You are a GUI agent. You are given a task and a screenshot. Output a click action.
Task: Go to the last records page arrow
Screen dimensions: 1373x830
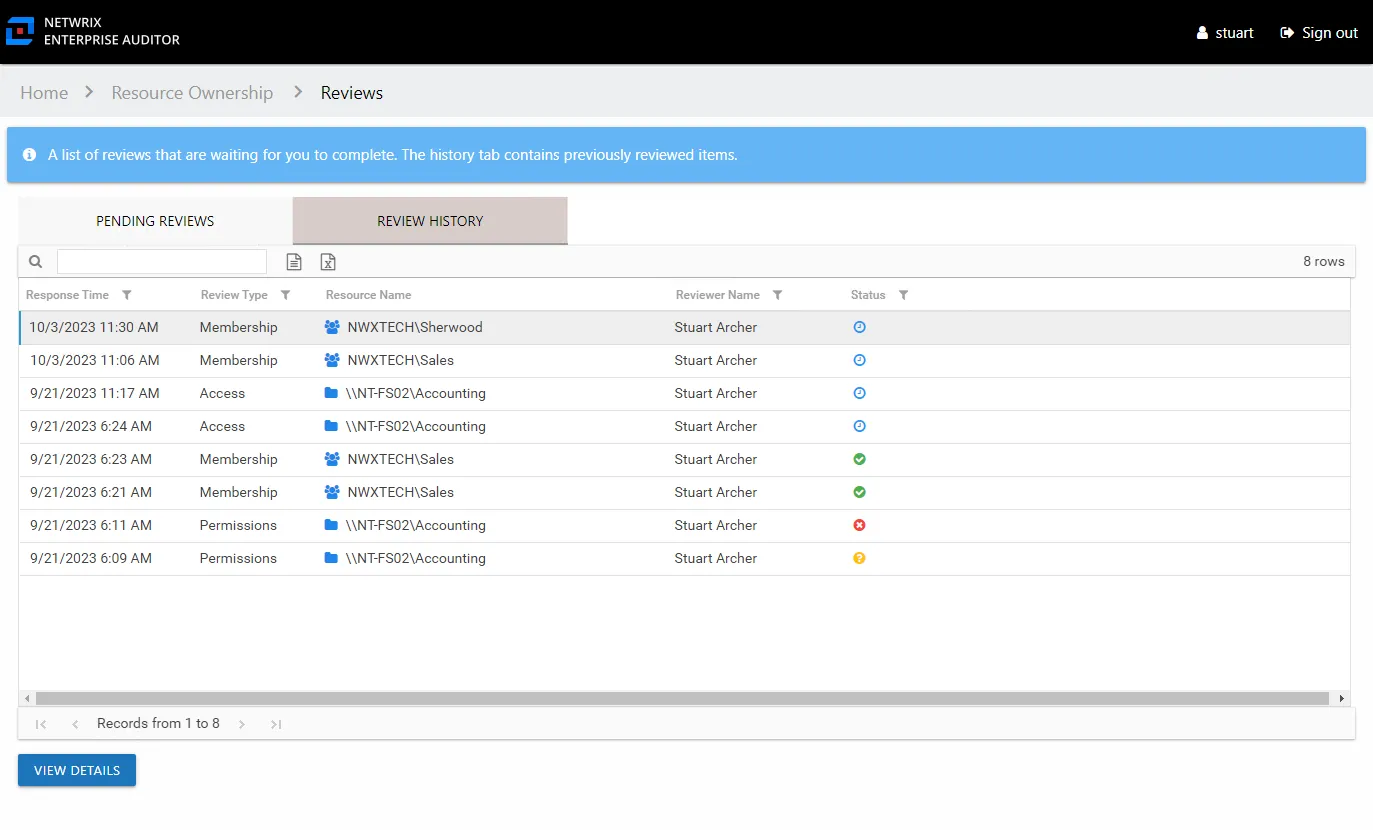276,724
